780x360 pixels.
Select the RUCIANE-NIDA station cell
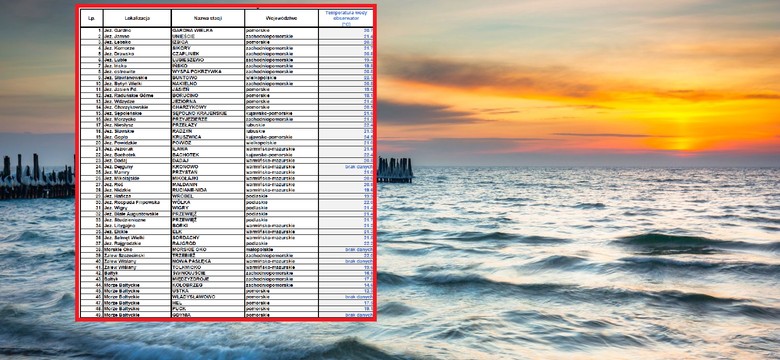(208, 190)
